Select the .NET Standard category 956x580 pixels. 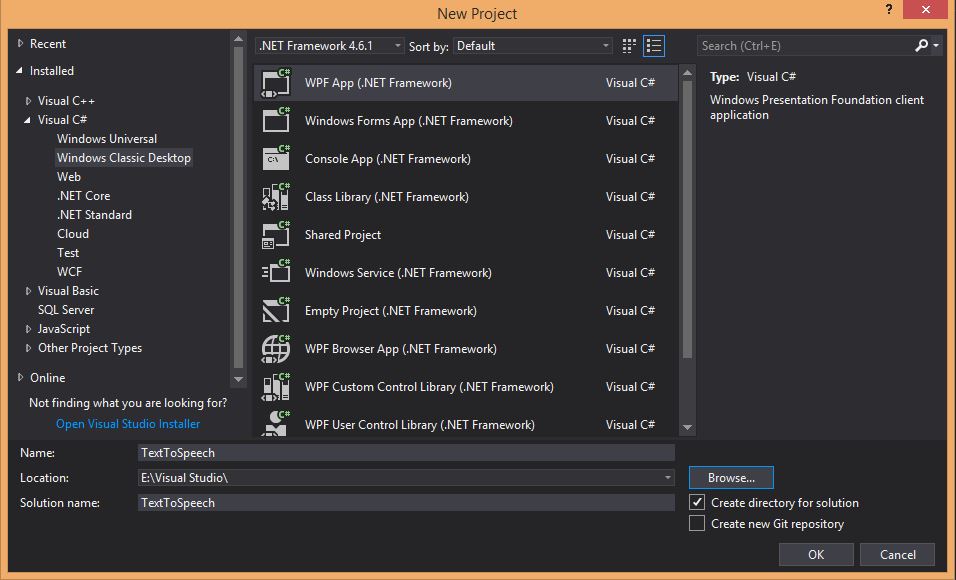[x=95, y=215]
